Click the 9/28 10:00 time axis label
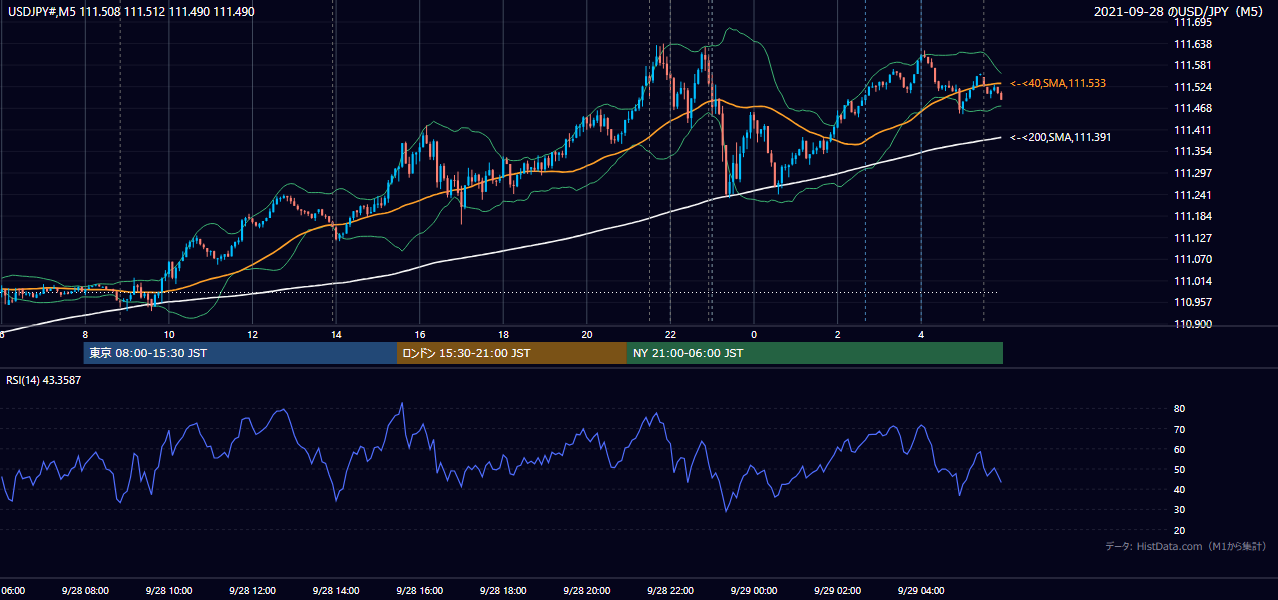 [168, 590]
